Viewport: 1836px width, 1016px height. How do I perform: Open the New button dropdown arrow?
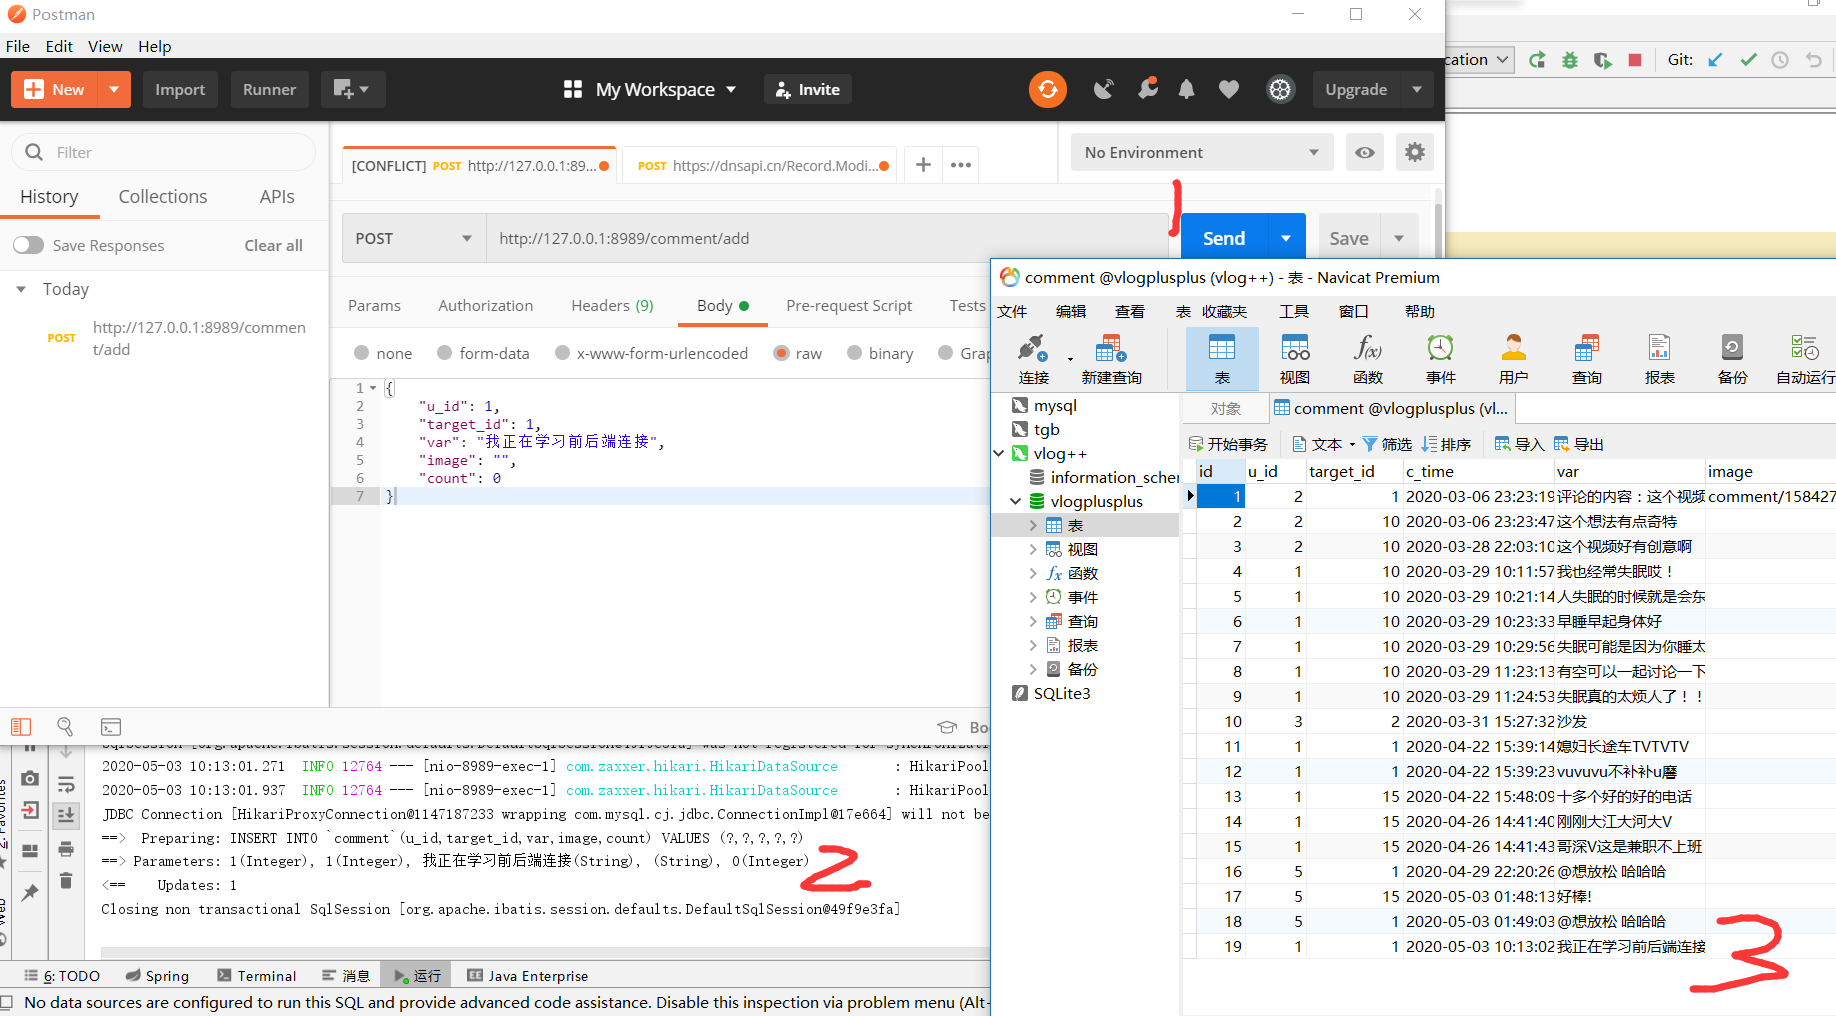114,89
